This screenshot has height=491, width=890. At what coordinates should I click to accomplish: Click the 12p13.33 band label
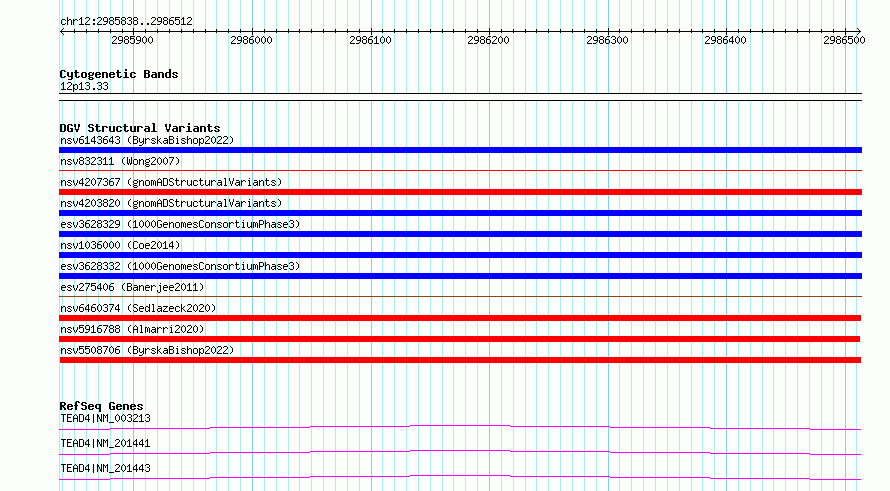click(84, 86)
